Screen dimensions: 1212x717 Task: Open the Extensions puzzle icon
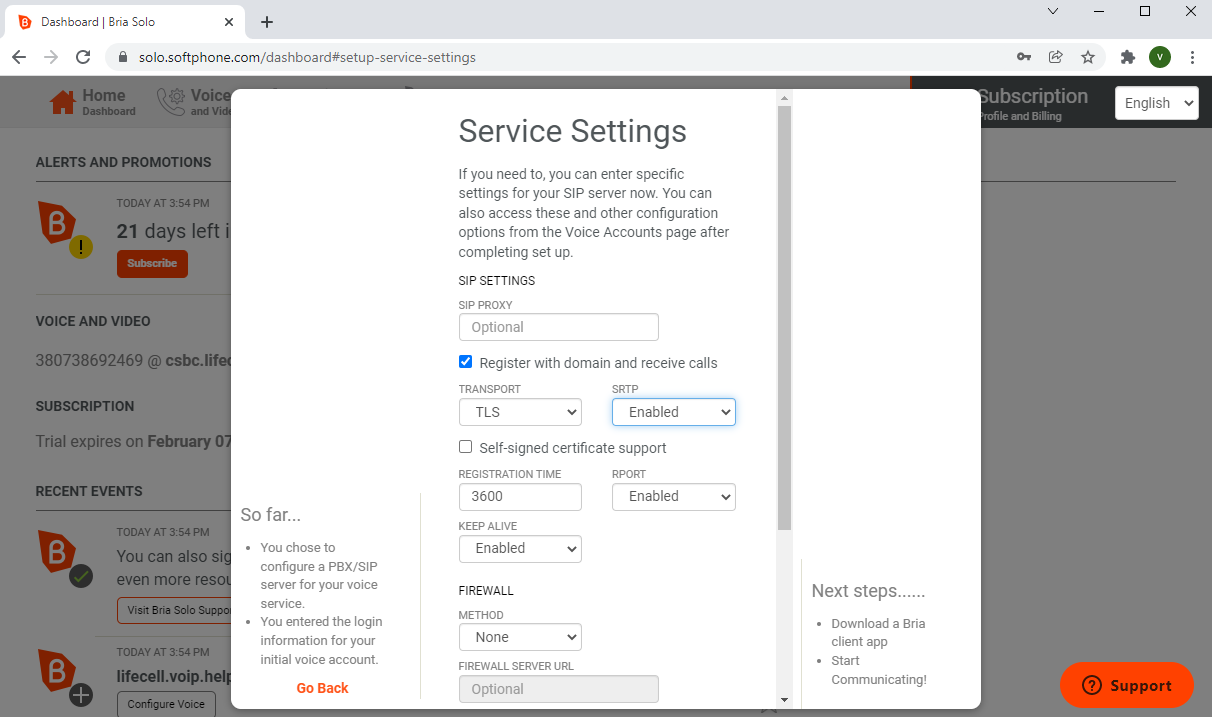1128,57
